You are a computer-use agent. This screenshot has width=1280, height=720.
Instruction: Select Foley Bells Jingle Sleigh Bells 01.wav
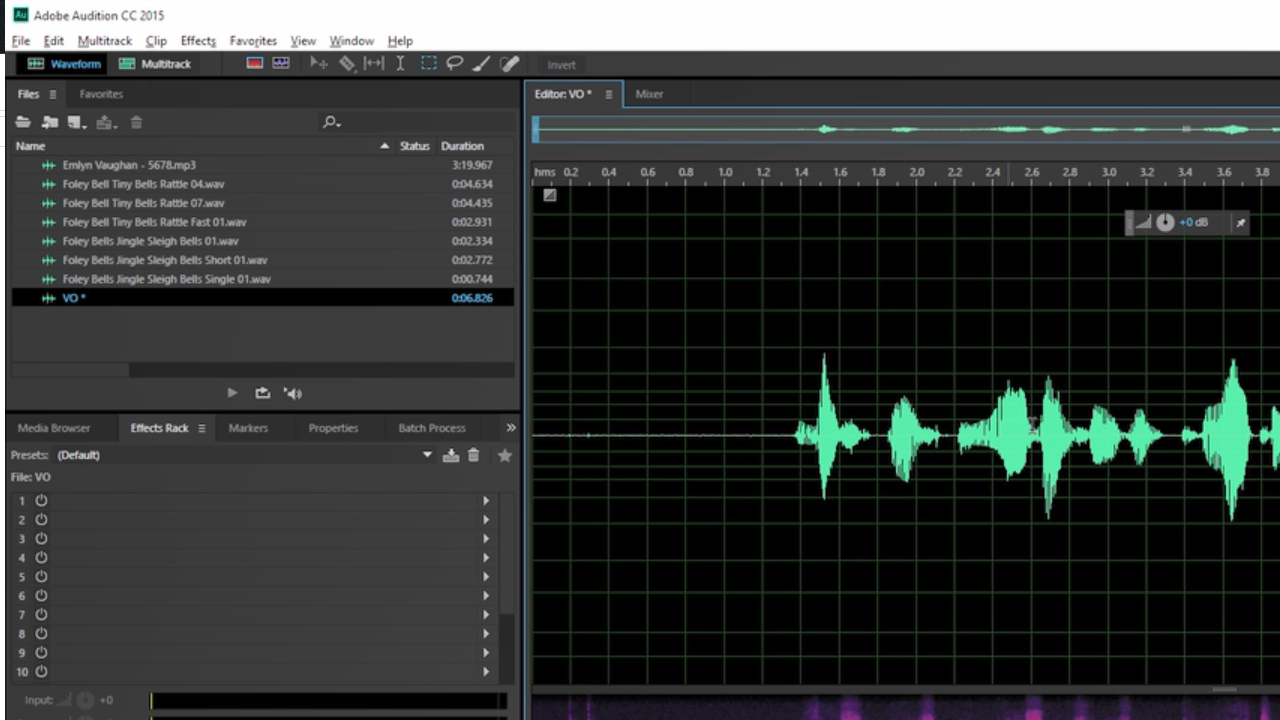pos(150,241)
